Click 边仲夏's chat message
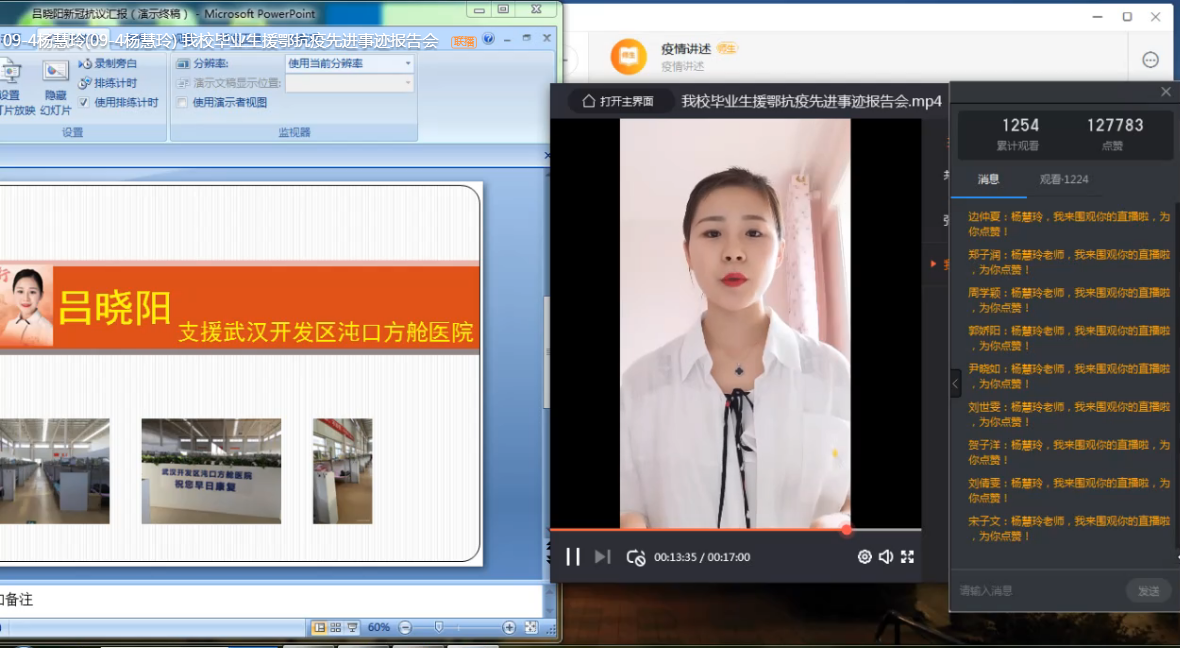This screenshot has width=1180, height=648. pos(1069,224)
